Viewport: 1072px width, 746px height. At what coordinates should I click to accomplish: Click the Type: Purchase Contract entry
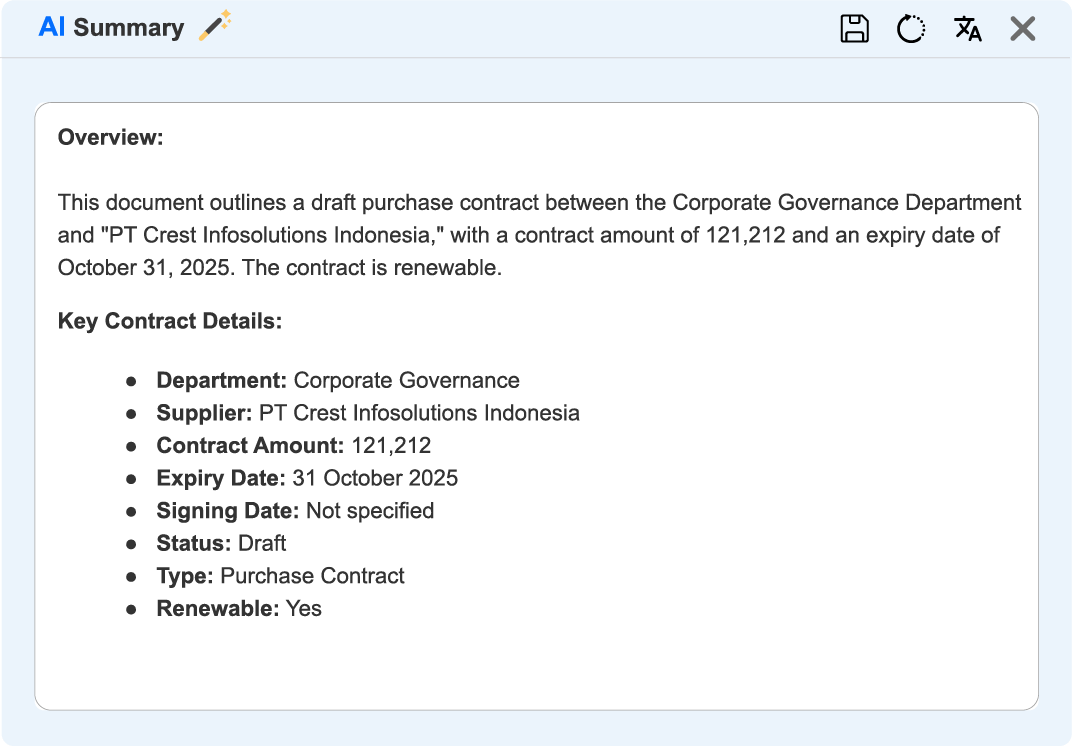(x=280, y=576)
